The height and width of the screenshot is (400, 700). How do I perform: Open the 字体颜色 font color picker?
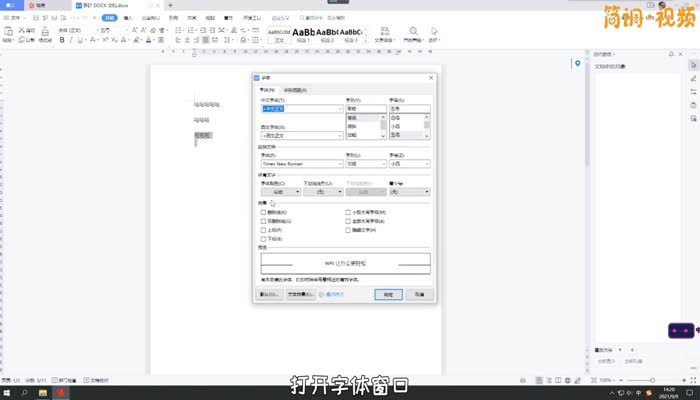[281, 192]
